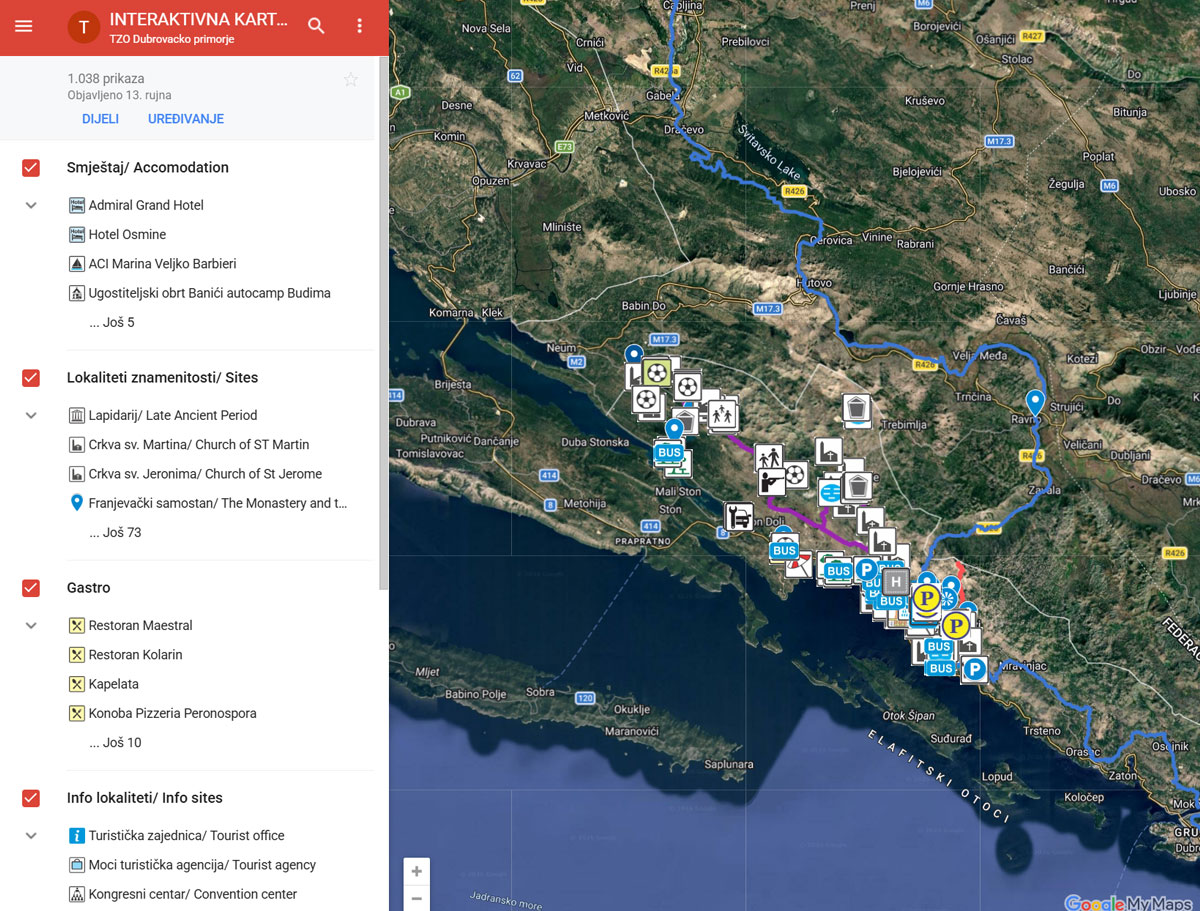Viewport: 1200px width, 911px height.
Task: Uncheck the Lokaliteti znamenitosti/ Sites layer
Action: click(x=31, y=377)
